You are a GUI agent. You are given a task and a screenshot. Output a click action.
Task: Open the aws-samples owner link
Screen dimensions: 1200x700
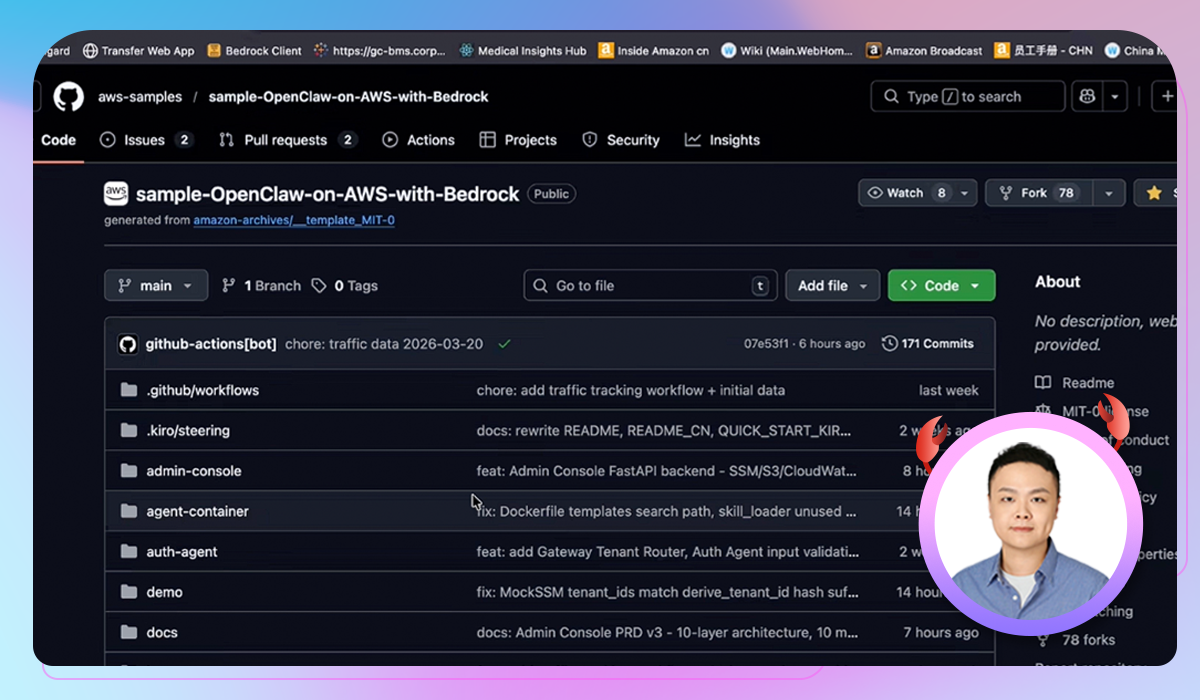point(140,97)
